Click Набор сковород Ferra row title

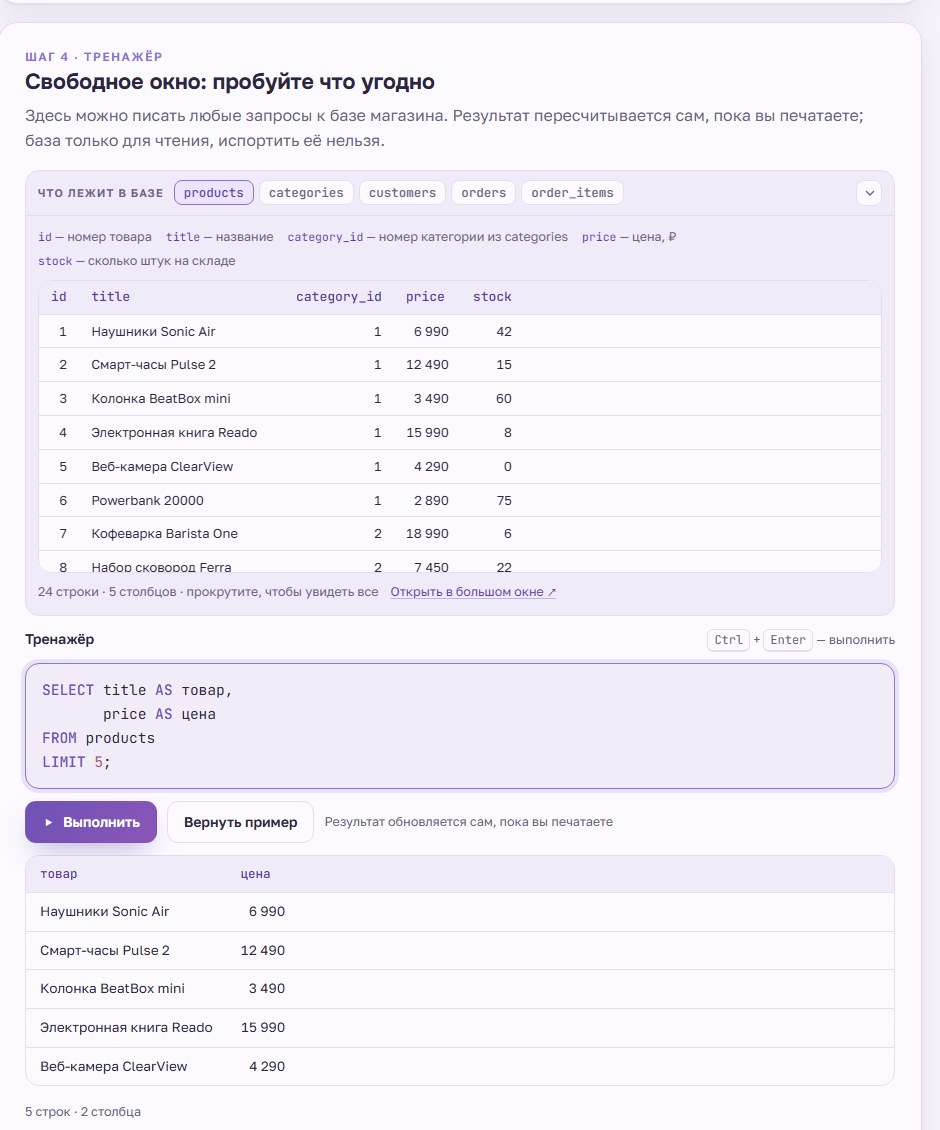[161, 566]
